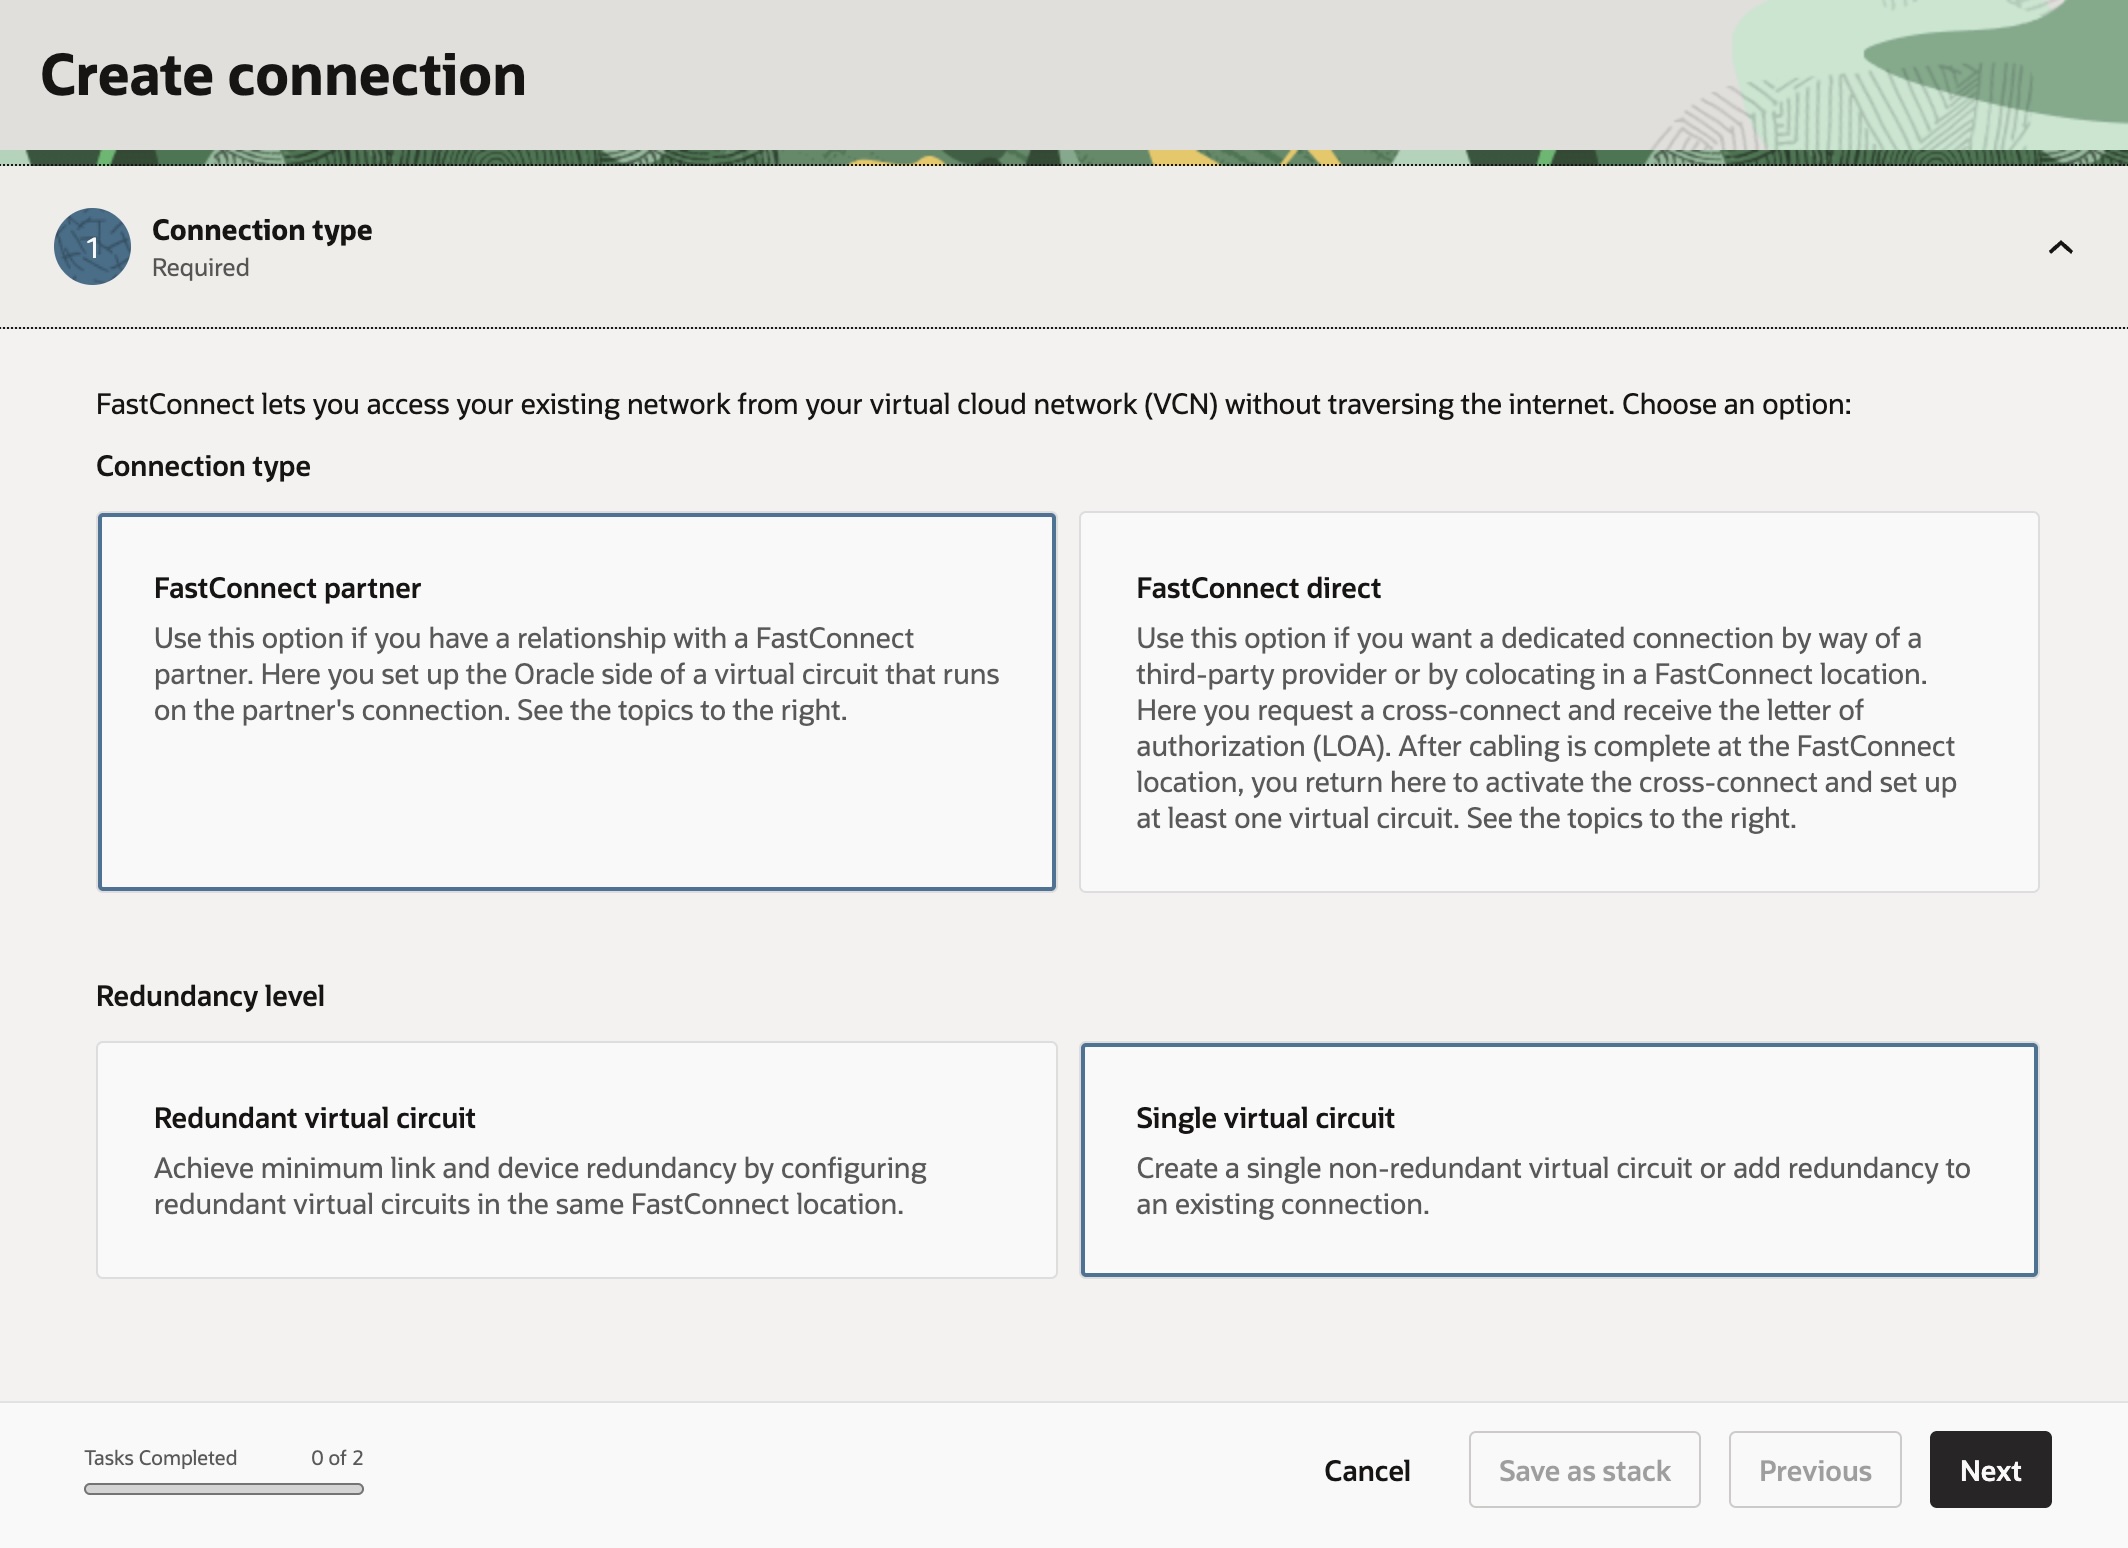Collapse the Connection type section chevron

click(x=2060, y=247)
